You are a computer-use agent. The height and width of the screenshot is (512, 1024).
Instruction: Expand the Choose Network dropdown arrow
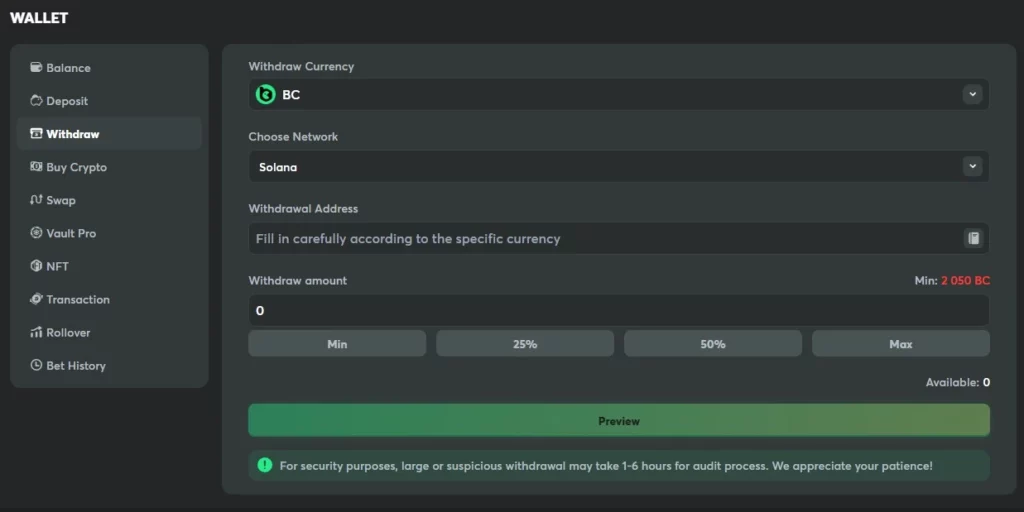click(972, 166)
